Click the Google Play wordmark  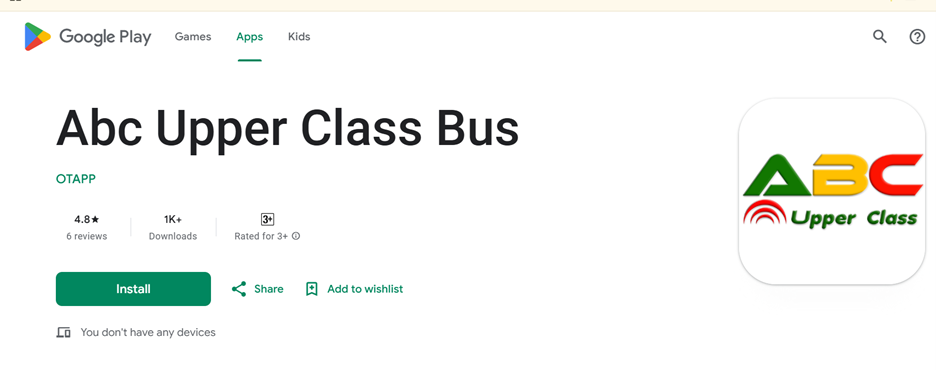pos(105,37)
